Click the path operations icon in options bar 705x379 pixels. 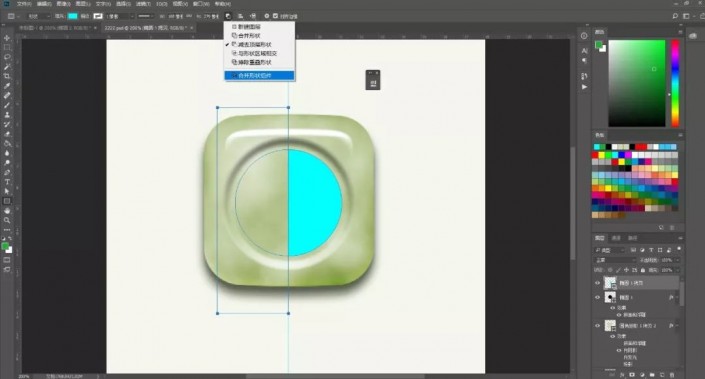(228, 16)
